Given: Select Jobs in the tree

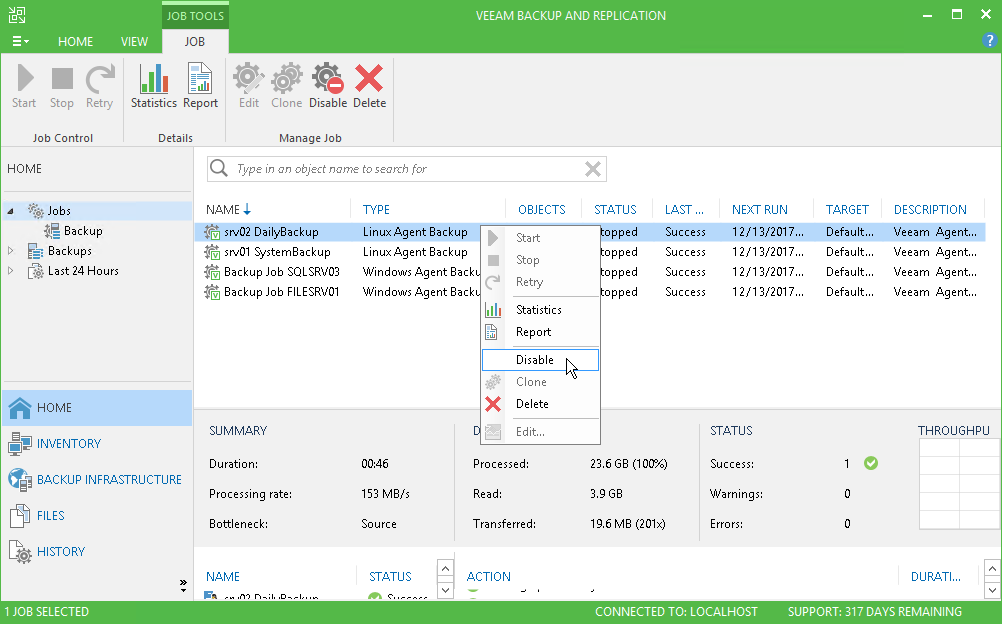Looking at the screenshot, I should pyautogui.click(x=59, y=211).
